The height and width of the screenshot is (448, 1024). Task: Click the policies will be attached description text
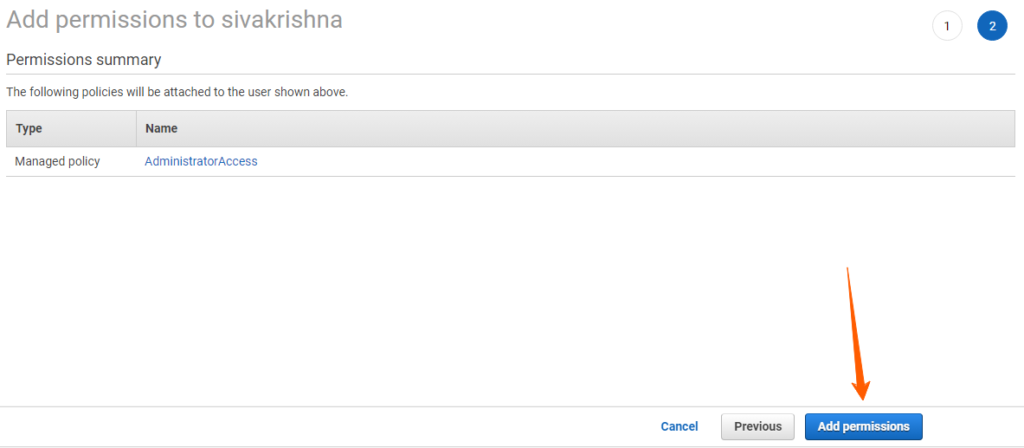(x=177, y=92)
